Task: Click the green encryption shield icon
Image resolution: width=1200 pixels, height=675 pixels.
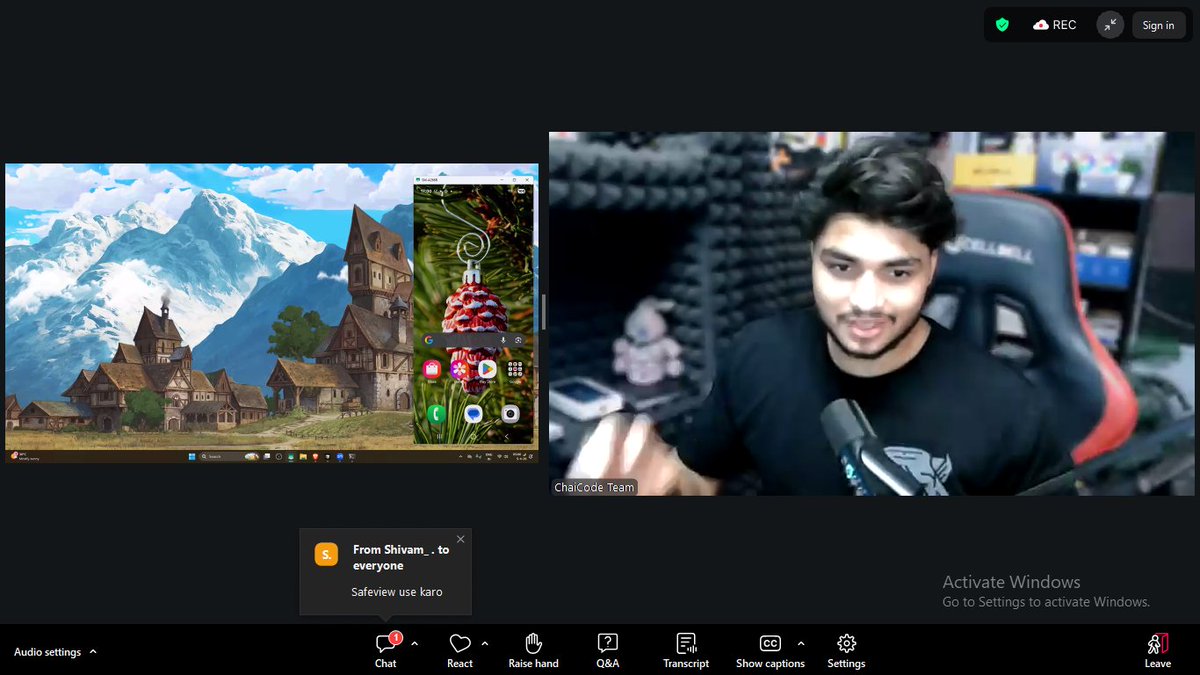Action: 1002,25
